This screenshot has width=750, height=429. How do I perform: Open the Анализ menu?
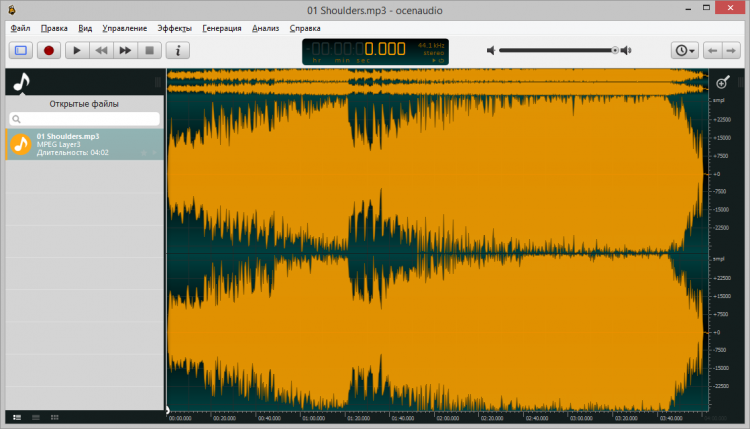(265, 28)
